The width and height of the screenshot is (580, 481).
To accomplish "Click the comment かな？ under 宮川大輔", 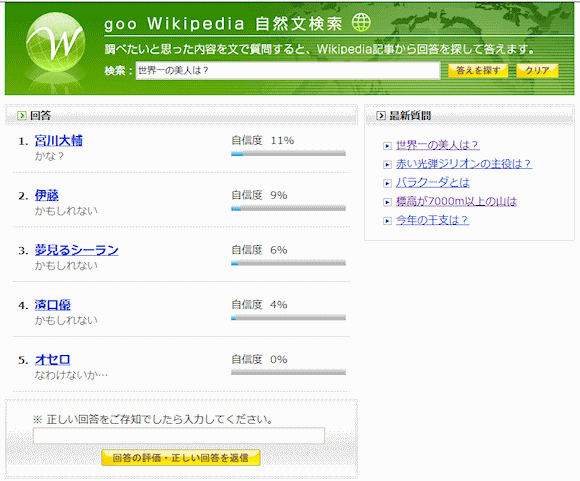I will [50, 156].
